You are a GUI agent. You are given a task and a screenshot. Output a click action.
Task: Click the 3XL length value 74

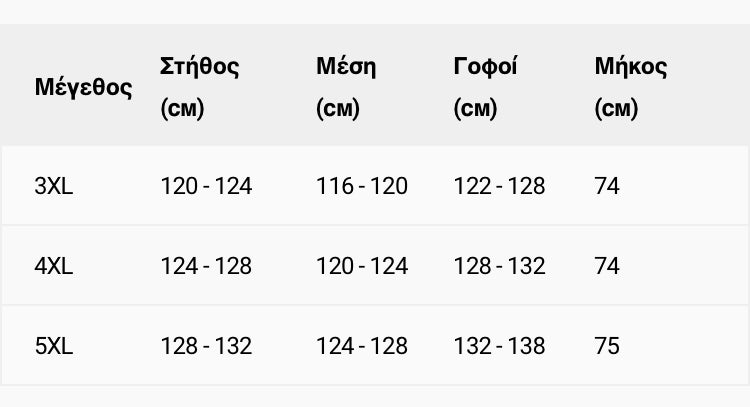click(607, 186)
